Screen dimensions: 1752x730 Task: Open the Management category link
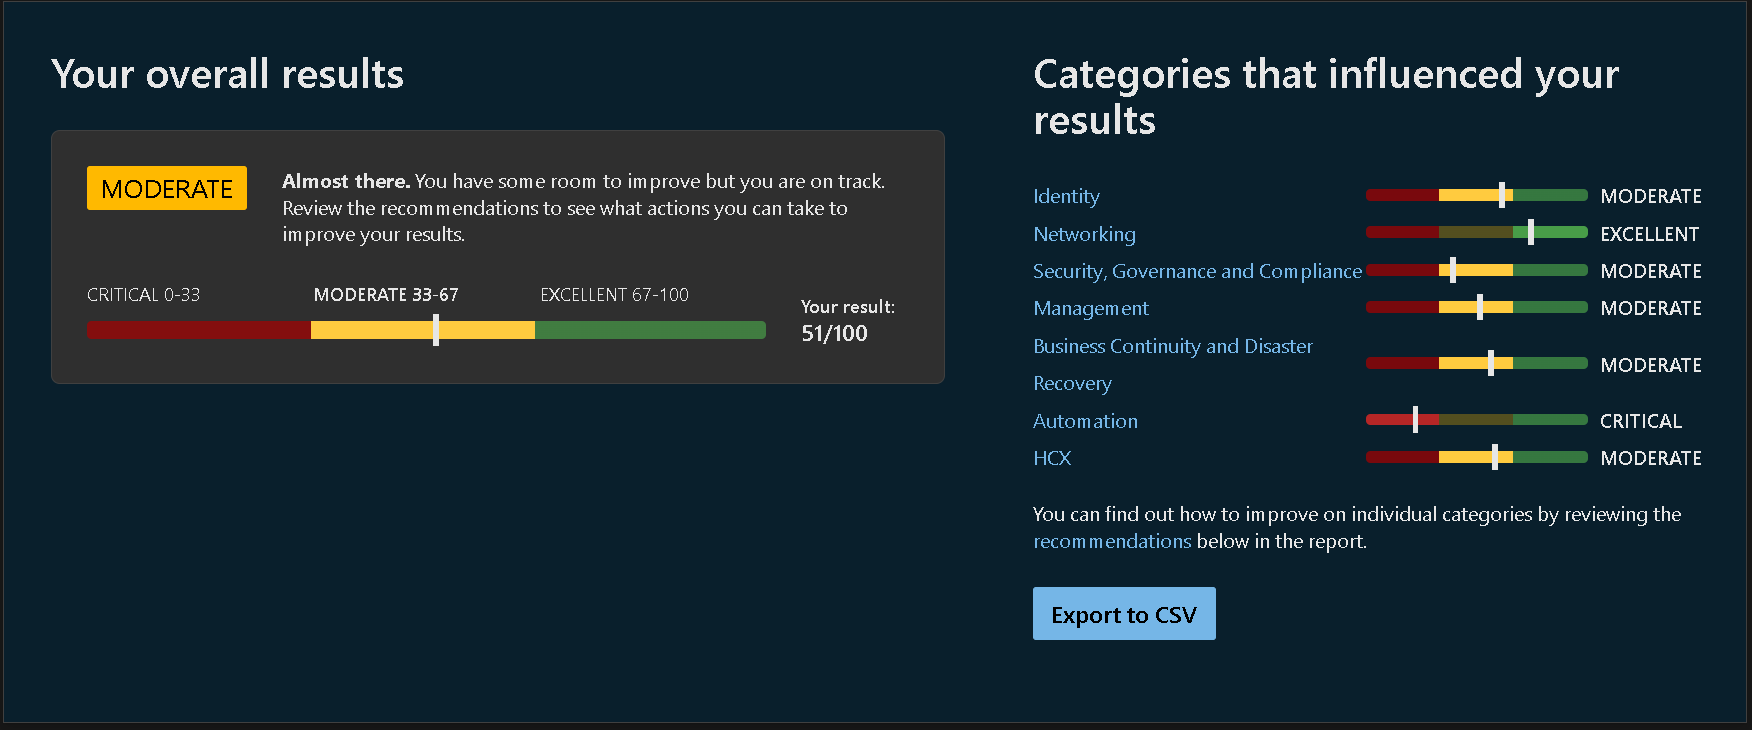(x=1091, y=308)
